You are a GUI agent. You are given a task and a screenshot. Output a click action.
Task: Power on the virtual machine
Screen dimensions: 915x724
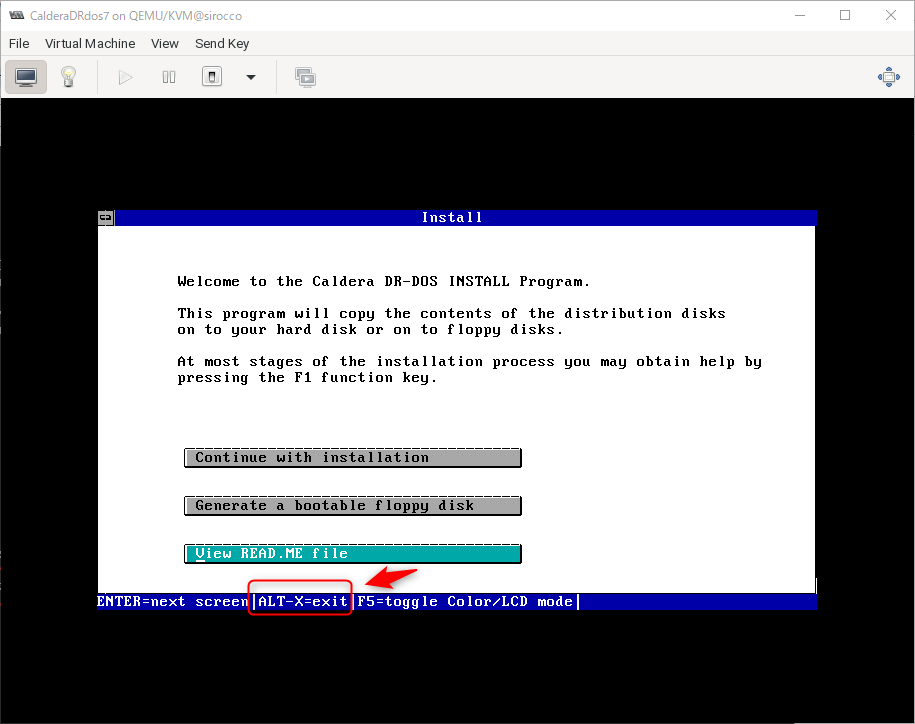[x=125, y=77]
